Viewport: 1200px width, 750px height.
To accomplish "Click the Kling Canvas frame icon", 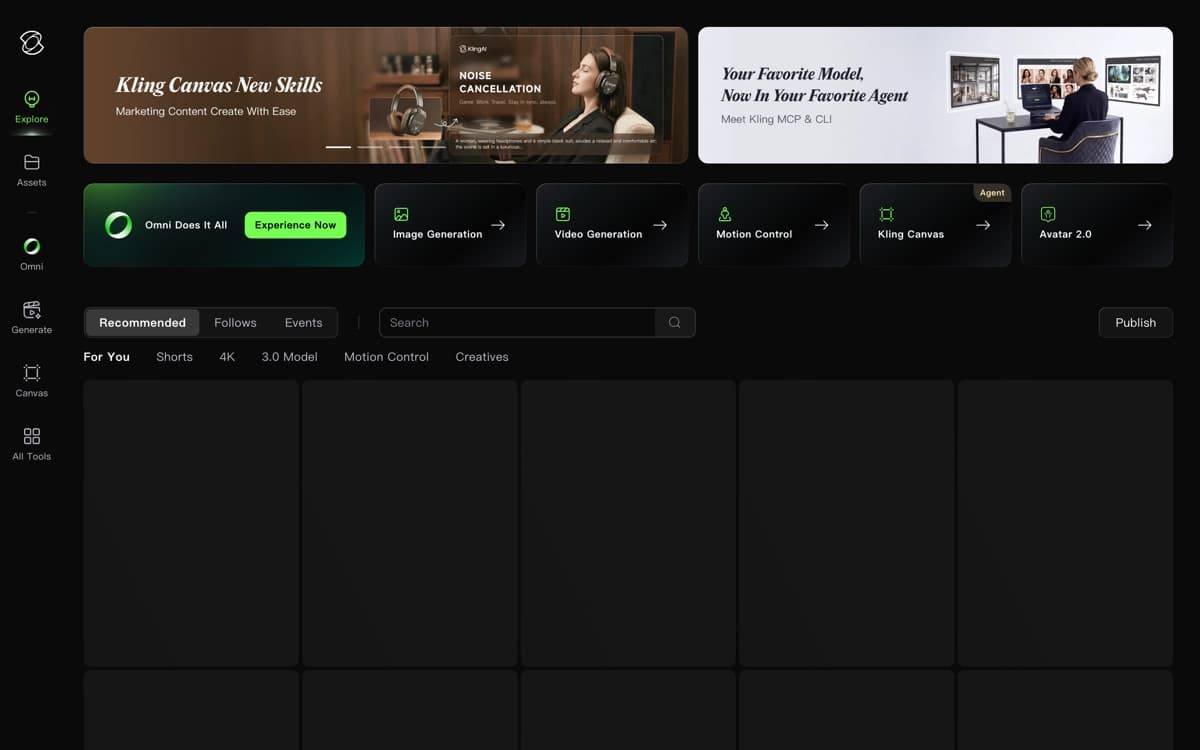I will point(886,214).
